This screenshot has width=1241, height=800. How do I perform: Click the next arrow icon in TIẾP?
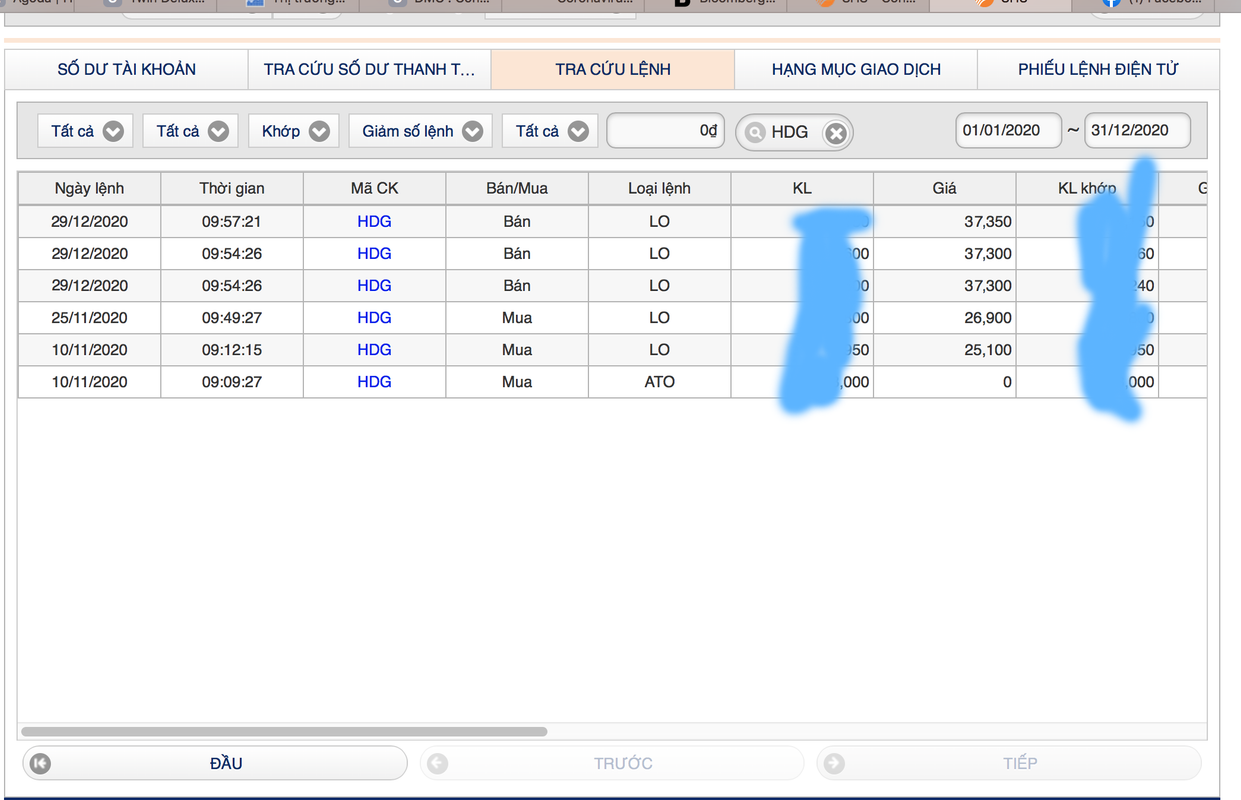coord(834,763)
